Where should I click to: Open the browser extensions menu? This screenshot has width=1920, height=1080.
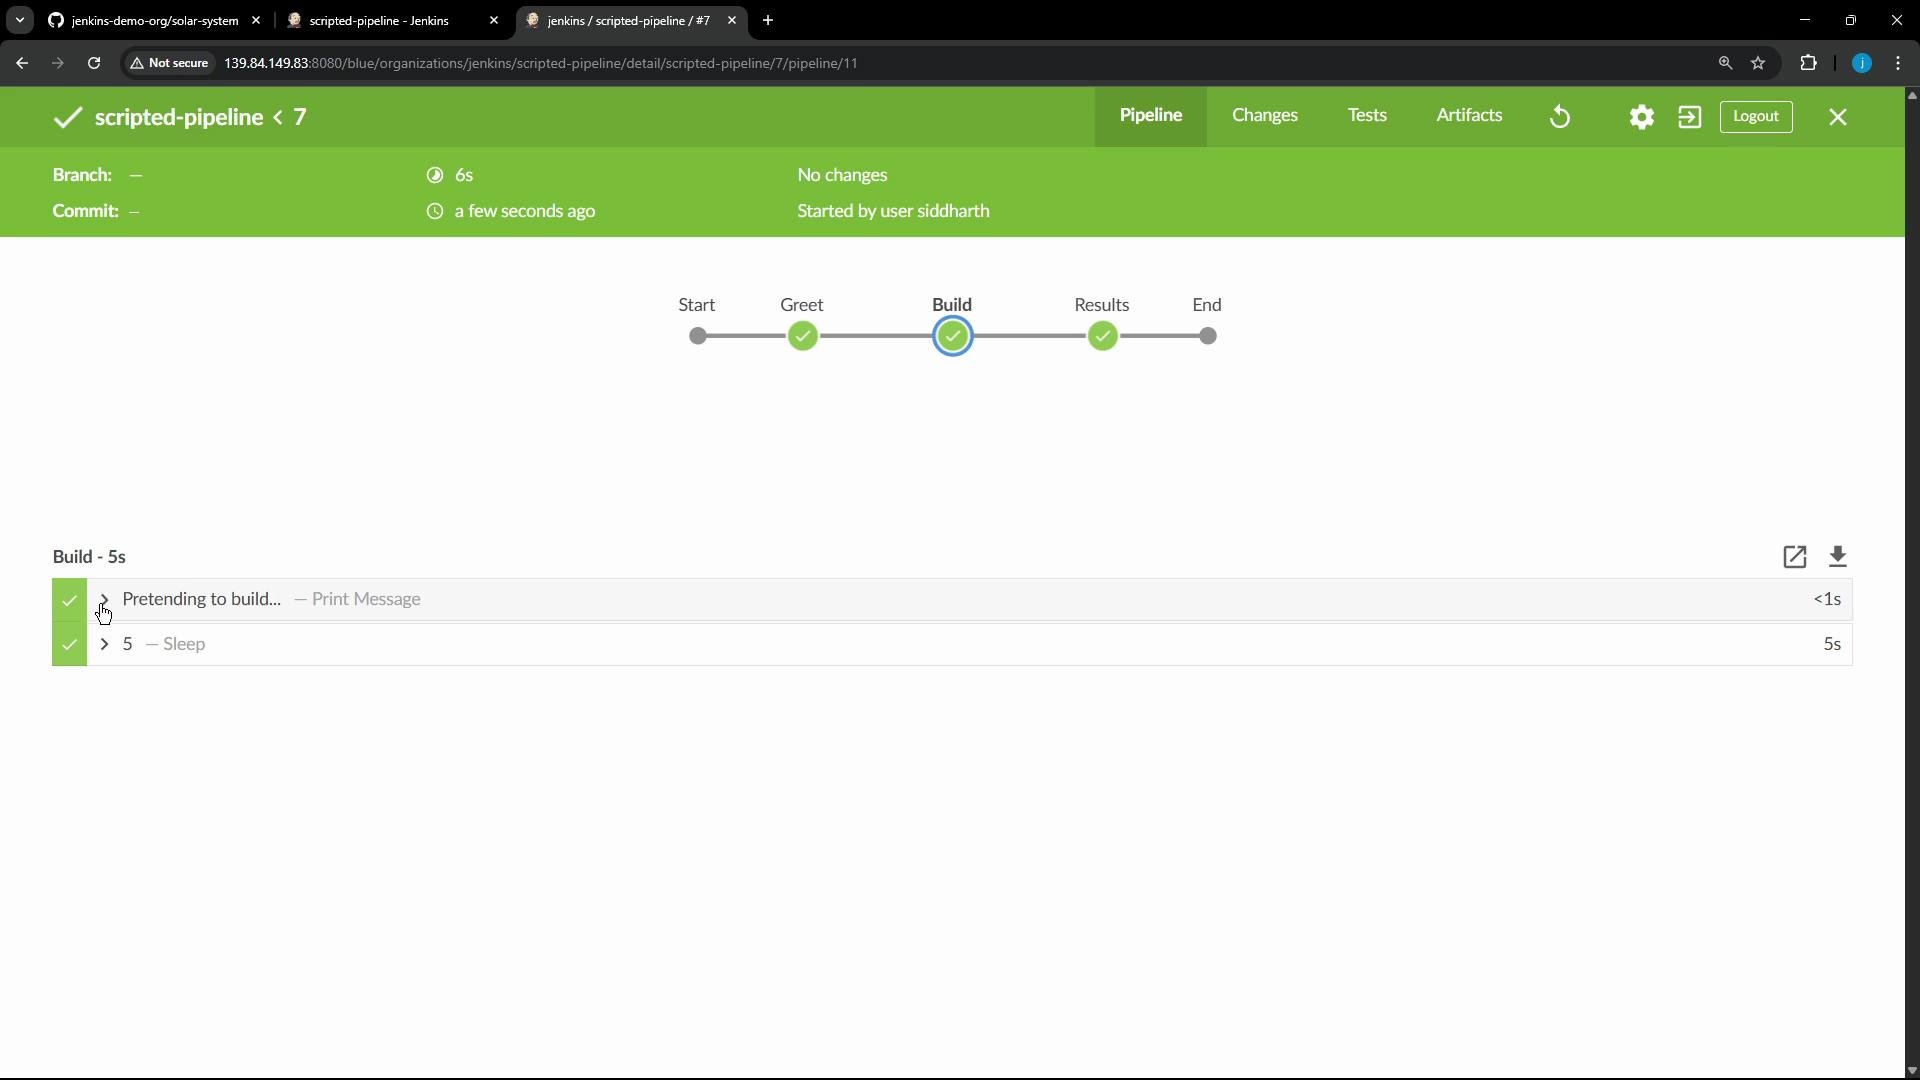(x=1808, y=63)
